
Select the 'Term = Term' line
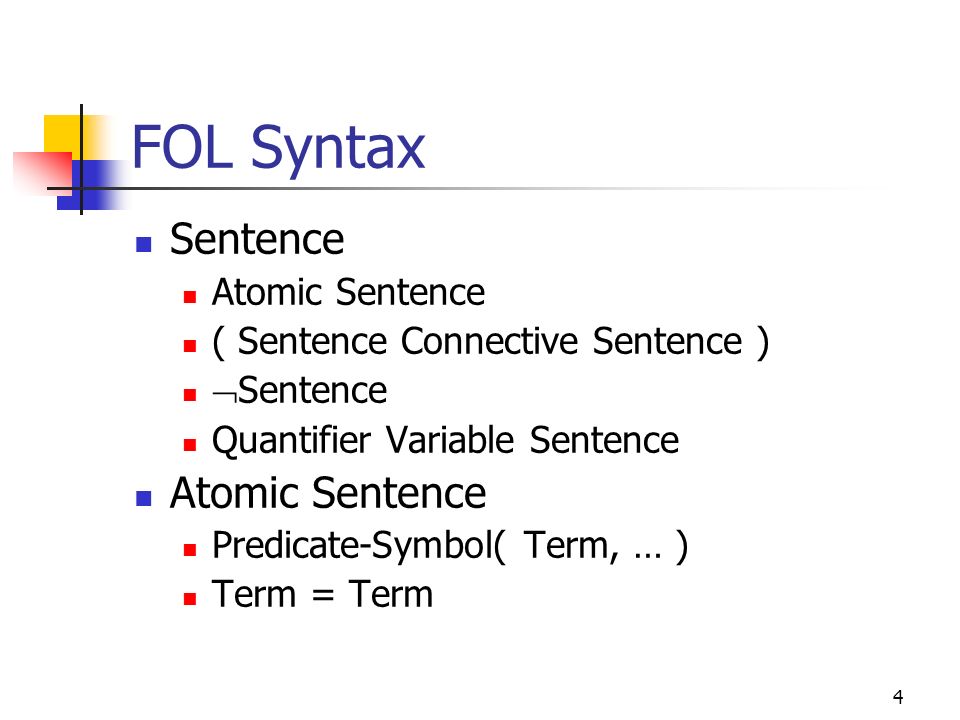pyautogui.click(x=322, y=594)
